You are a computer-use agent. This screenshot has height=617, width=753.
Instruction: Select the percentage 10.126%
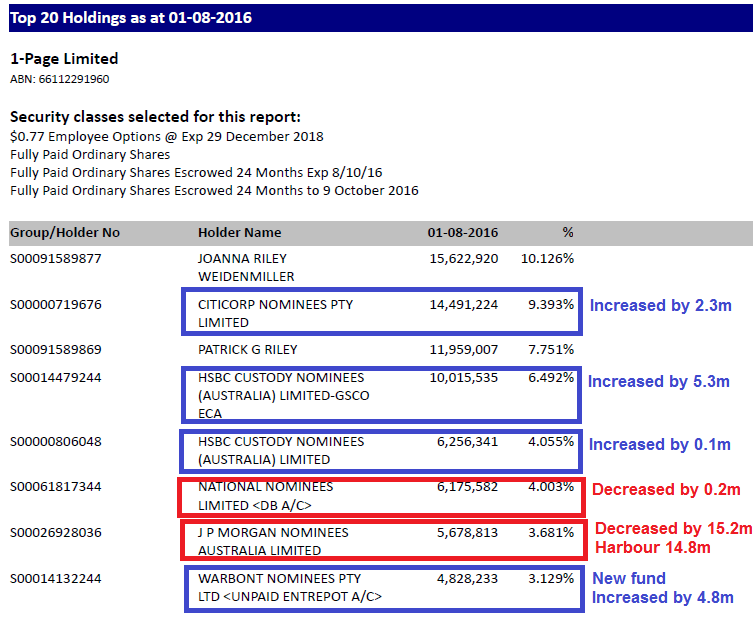point(547,259)
